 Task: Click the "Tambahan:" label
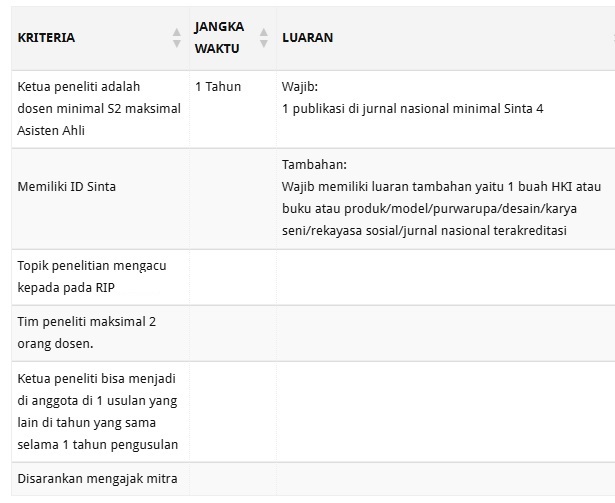point(314,164)
